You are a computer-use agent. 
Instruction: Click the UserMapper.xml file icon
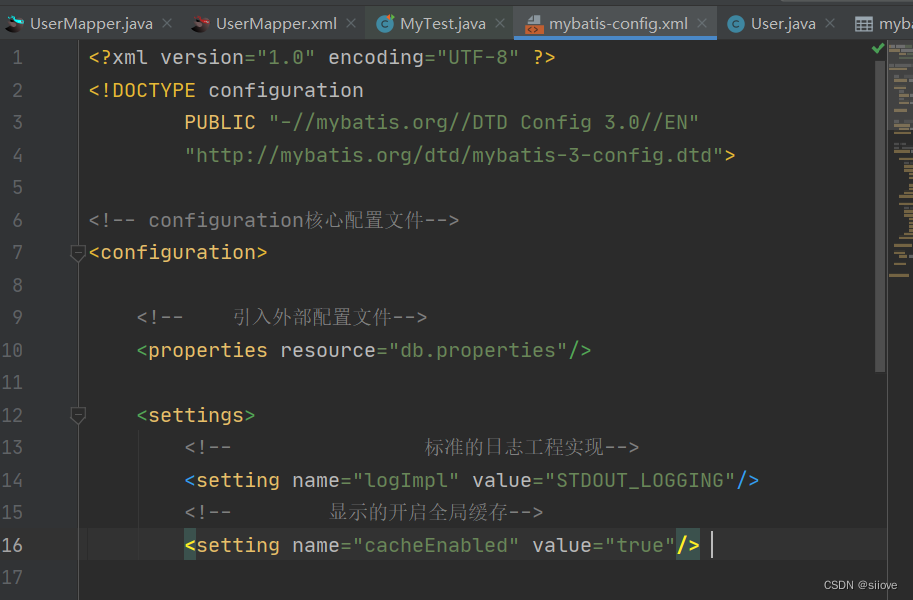pos(201,24)
